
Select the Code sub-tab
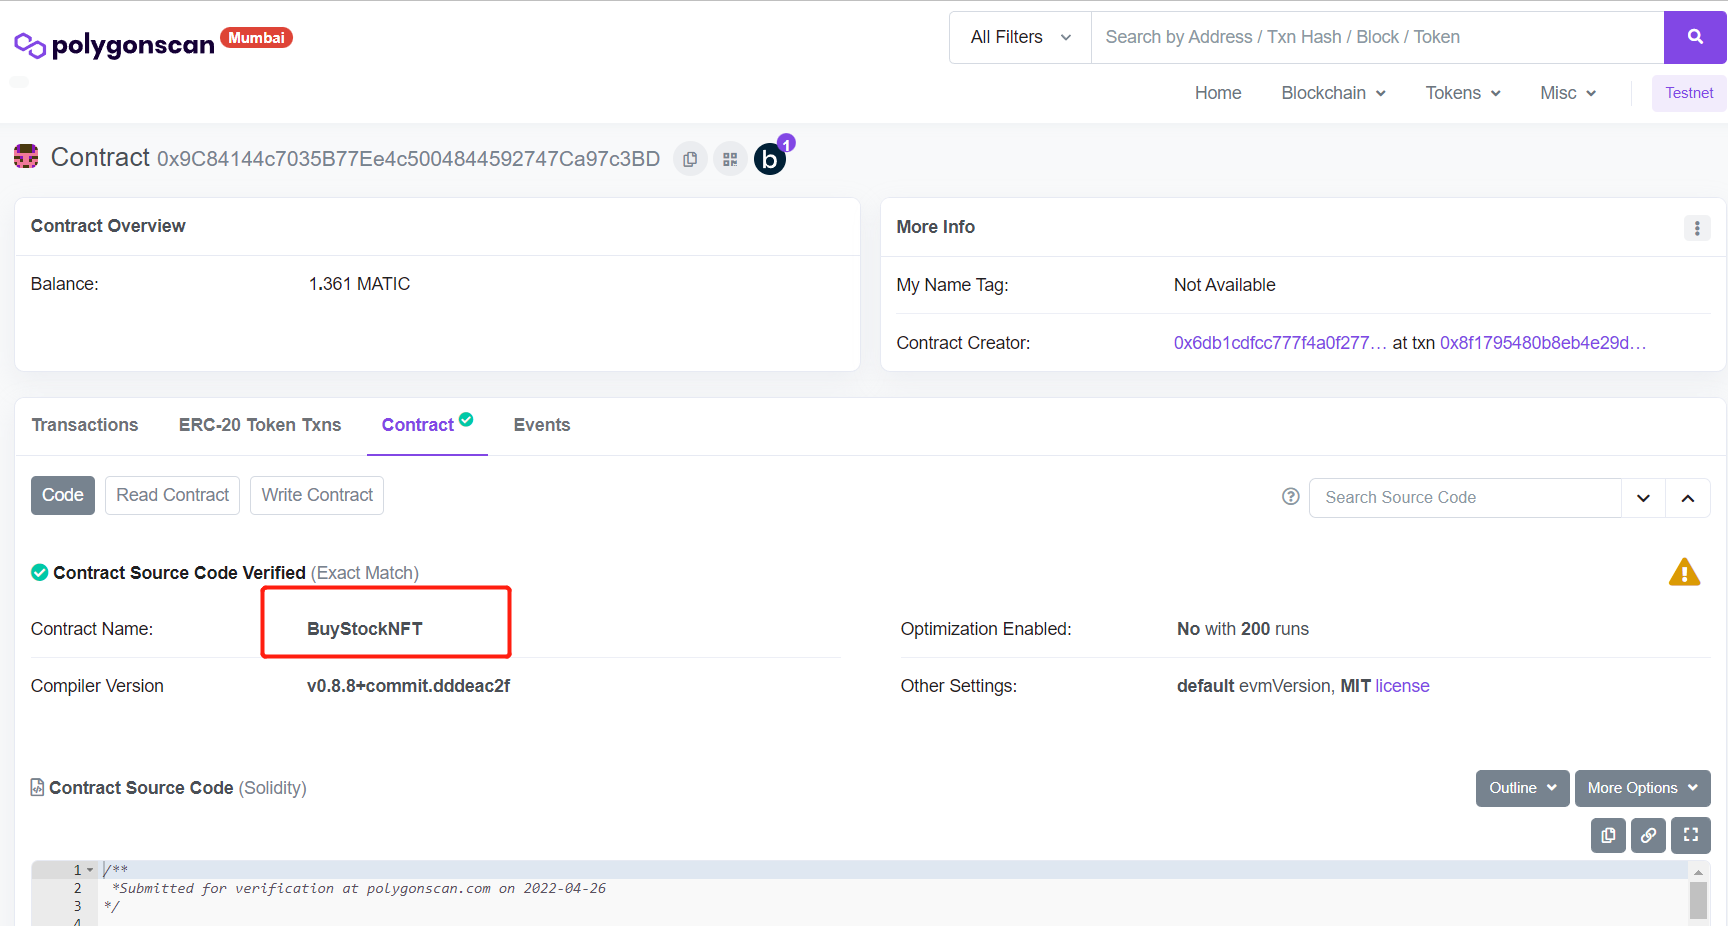[x=63, y=495]
